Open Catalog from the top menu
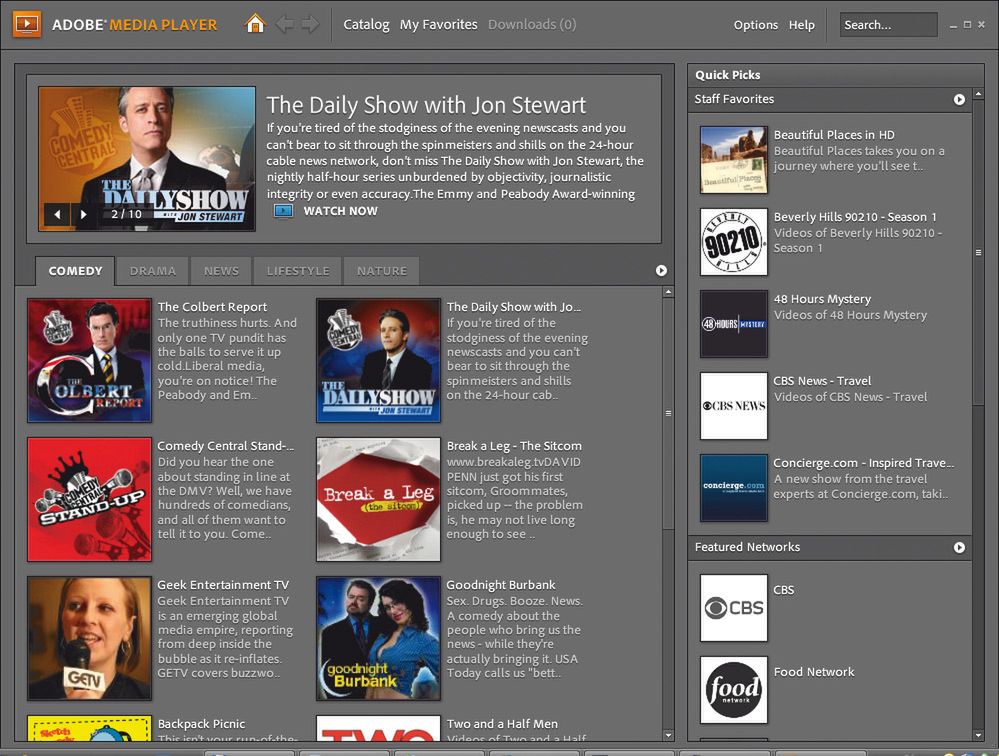 (x=366, y=24)
